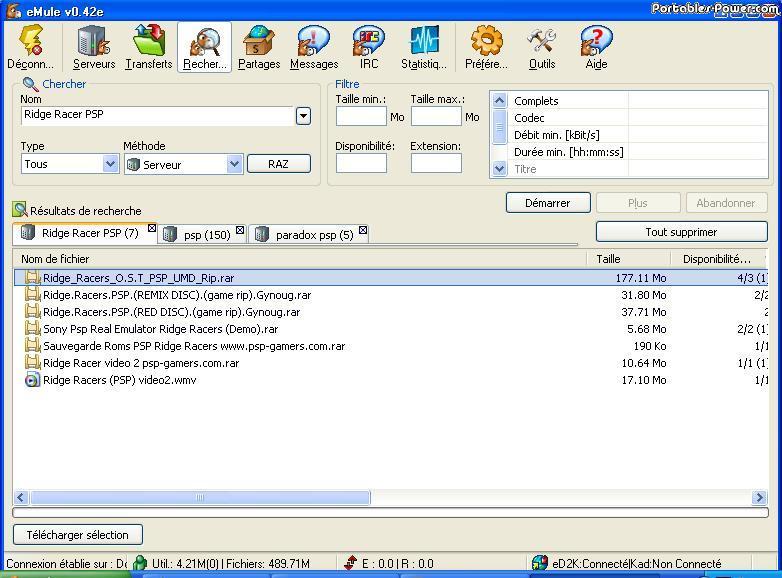Viewport: 782px width, 578px height.
Task: Select the Recherche toolbar icon
Action: [204, 47]
